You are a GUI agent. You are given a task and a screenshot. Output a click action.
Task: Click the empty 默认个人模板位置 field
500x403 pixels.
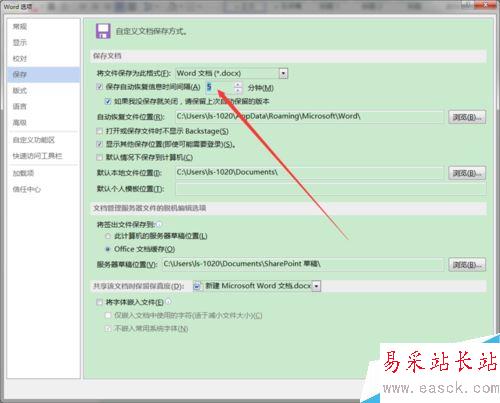point(330,189)
